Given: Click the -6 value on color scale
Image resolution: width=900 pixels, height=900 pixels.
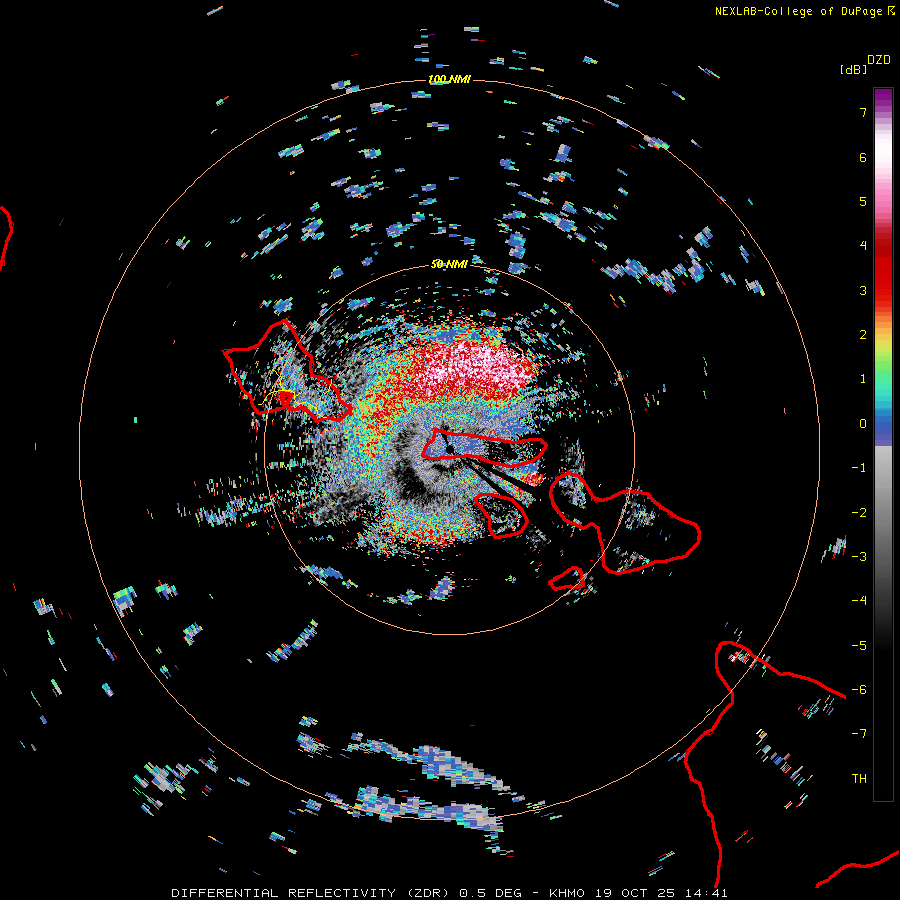Looking at the screenshot, I should point(859,690).
